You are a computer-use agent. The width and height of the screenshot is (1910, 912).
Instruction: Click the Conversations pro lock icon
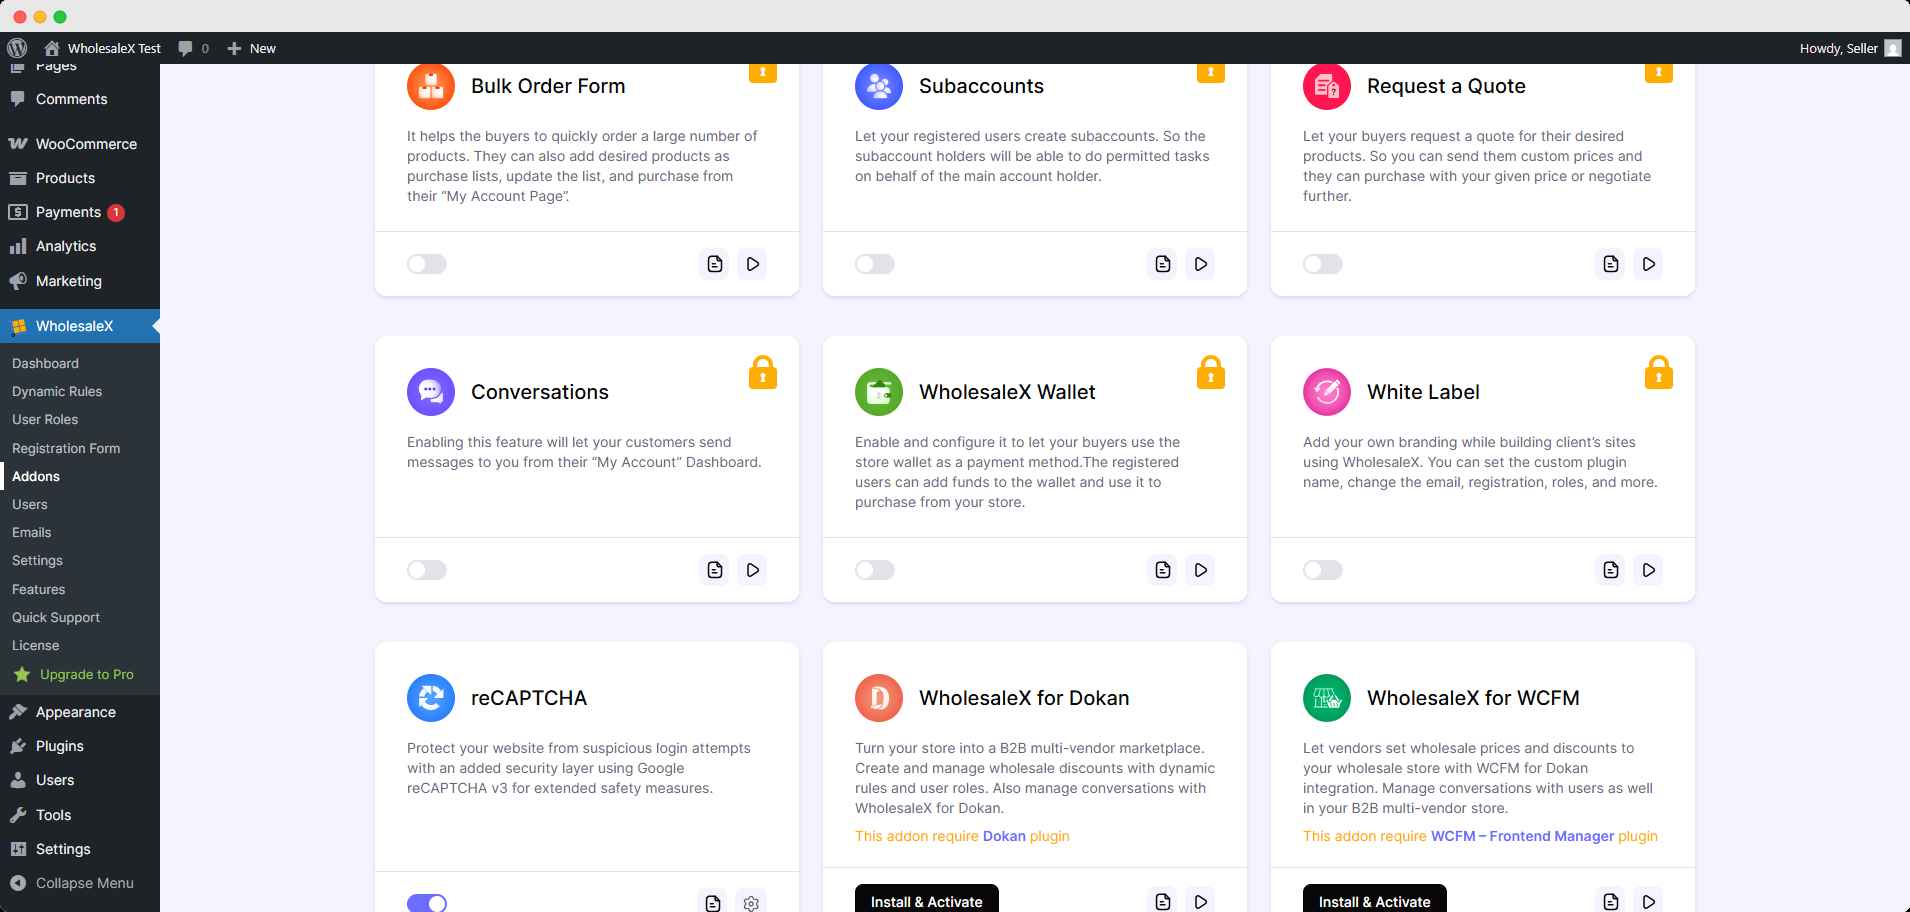tap(763, 372)
